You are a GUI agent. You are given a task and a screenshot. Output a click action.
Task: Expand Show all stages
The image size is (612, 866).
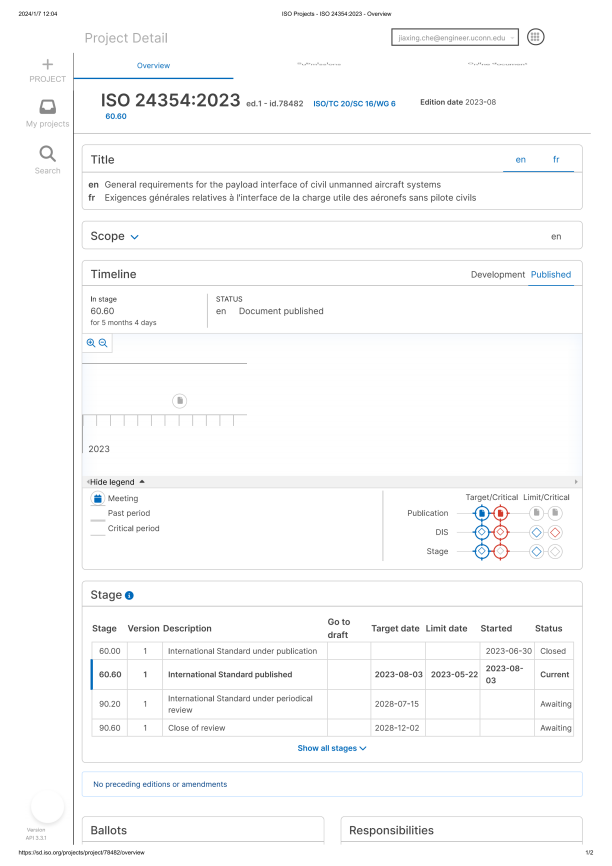click(x=332, y=747)
